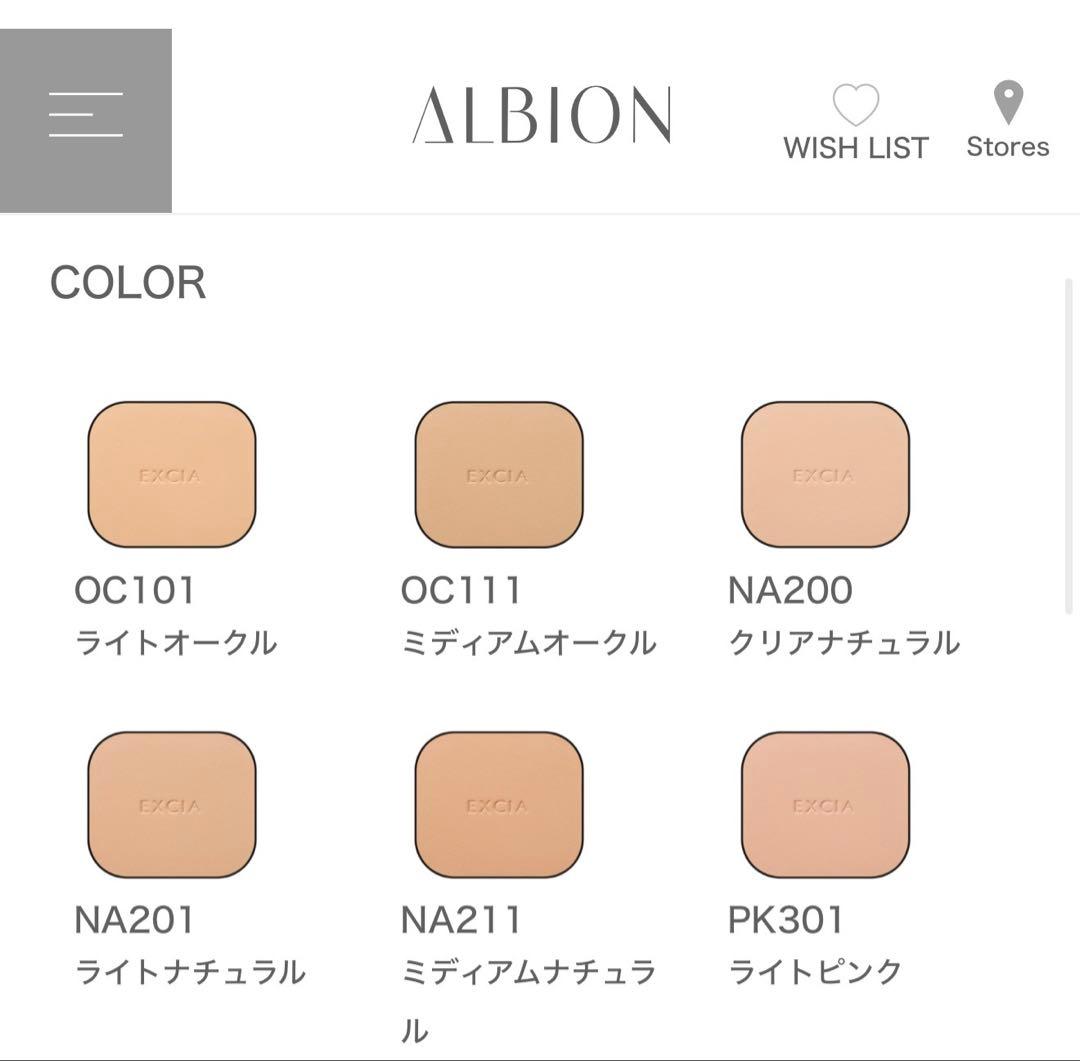Tap the Stores location pin icon
Screen dimensions: 1080x1061
pyautogui.click(x=1008, y=103)
